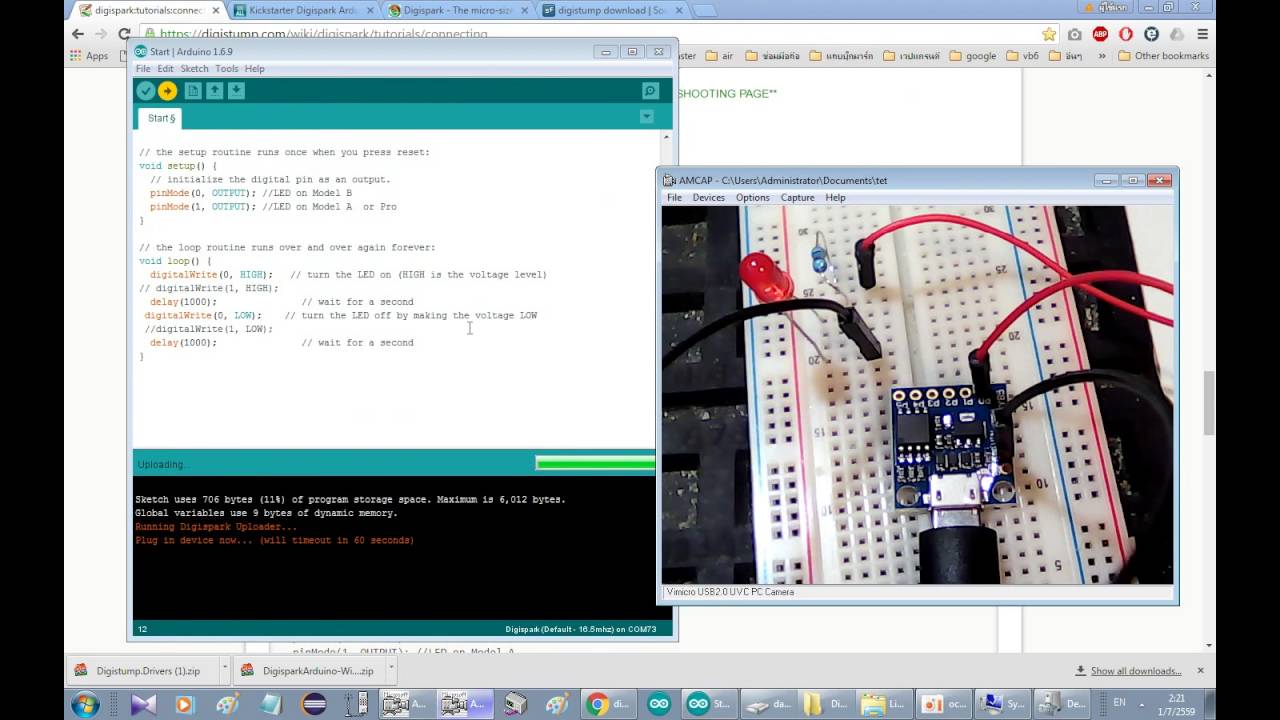Switch to the Arduino St... taskbar button
The width and height of the screenshot is (1280, 720).
tap(707, 704)
